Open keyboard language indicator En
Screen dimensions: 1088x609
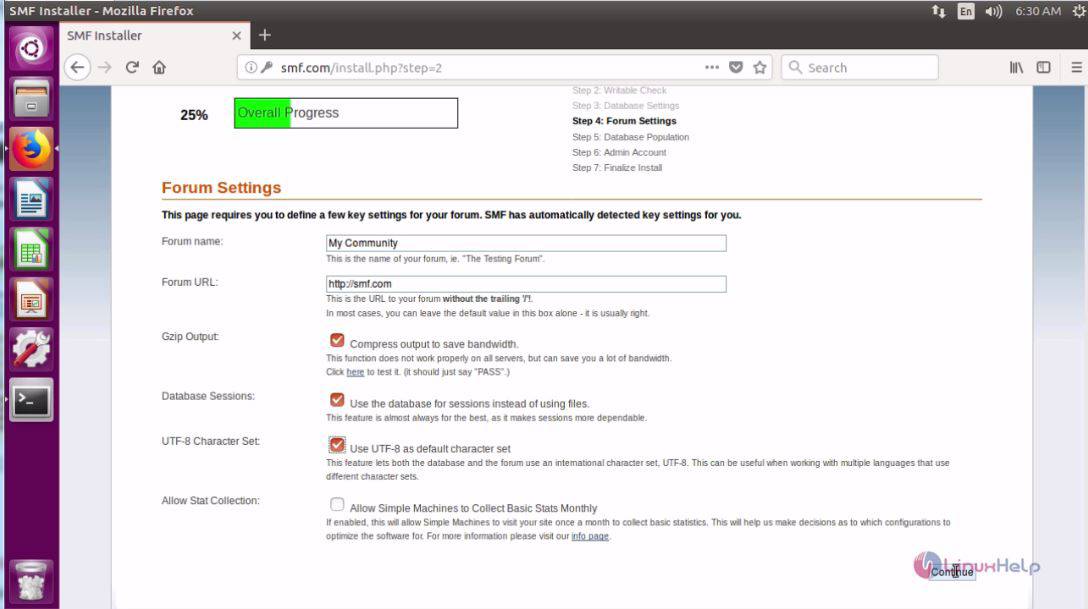(x=966, y=11)
